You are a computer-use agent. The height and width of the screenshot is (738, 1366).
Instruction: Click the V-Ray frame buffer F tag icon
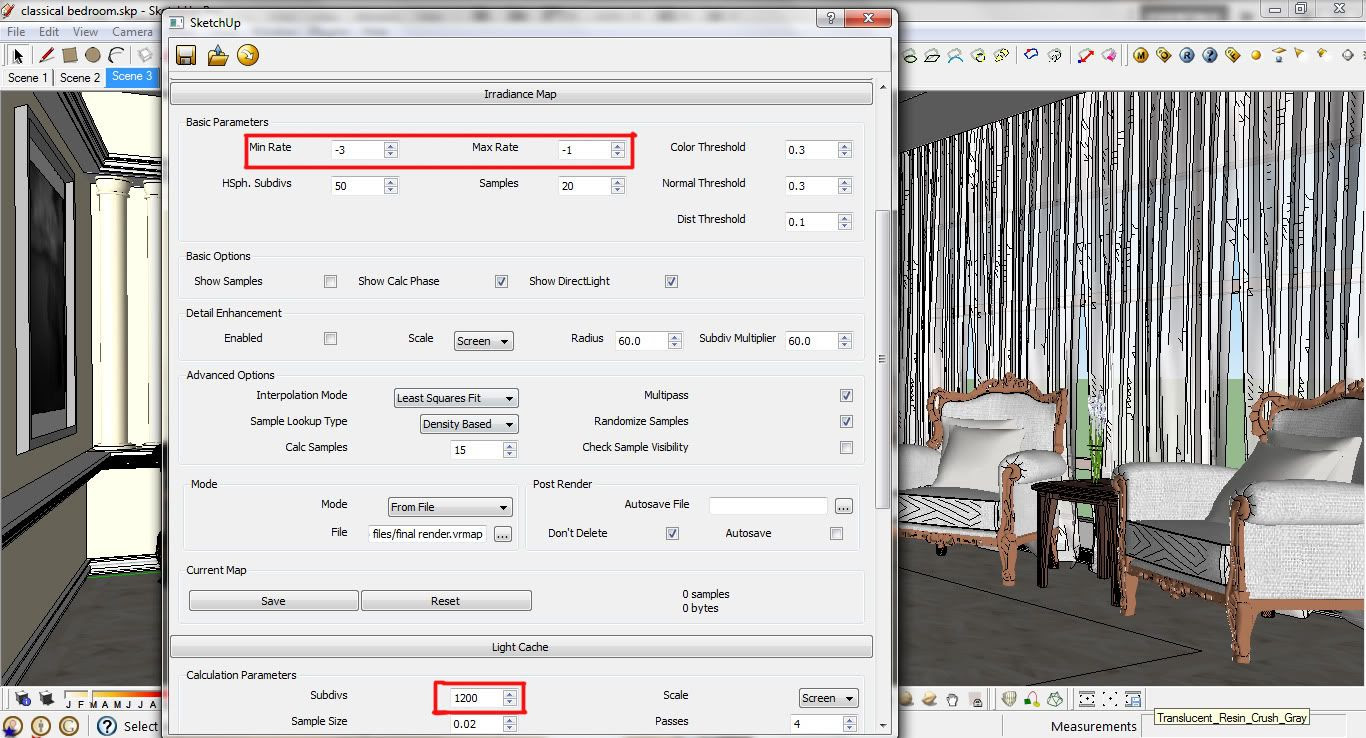(1233, 56)
